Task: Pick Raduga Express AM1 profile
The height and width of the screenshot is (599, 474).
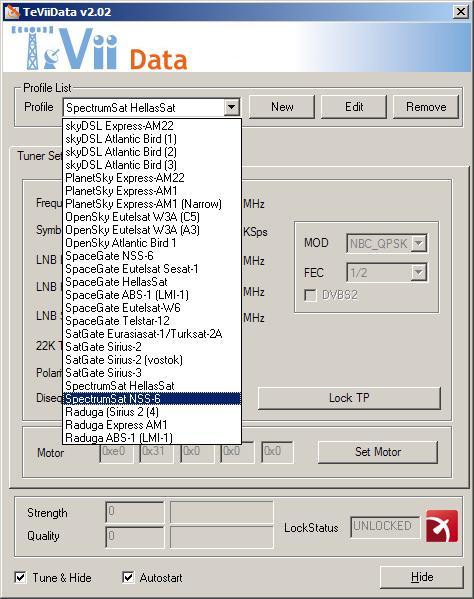Action: [x=152, y=424]
